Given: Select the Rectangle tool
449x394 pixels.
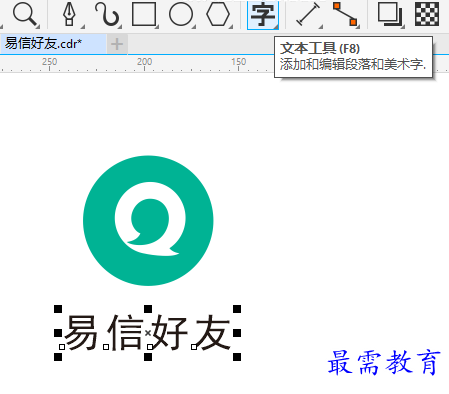Looking at the screenshot, I should click(144, 14).
